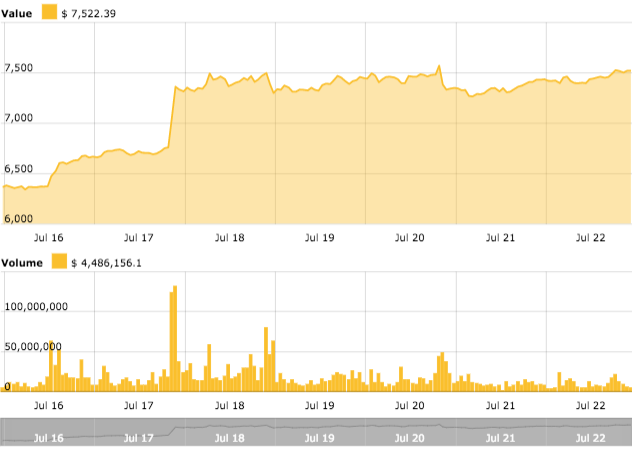This screenshot has width=632, height=449.
Task: Click the Jul 20 label under price chart
Action: pyautogui.click(x=410, y=238)
